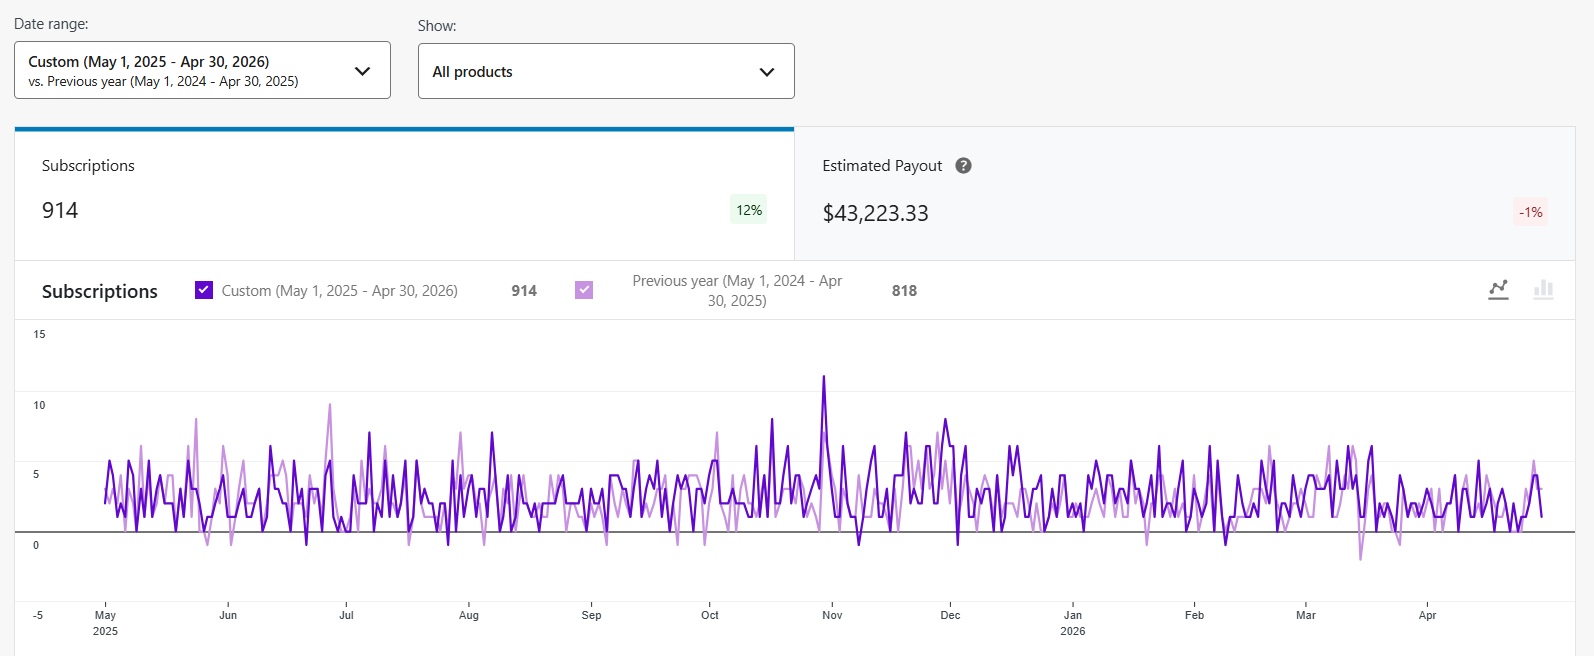The width and height of the screenshot is (1594, 656).
Task: Click the Subscriptions chart heading
Action: click(100, 291)
